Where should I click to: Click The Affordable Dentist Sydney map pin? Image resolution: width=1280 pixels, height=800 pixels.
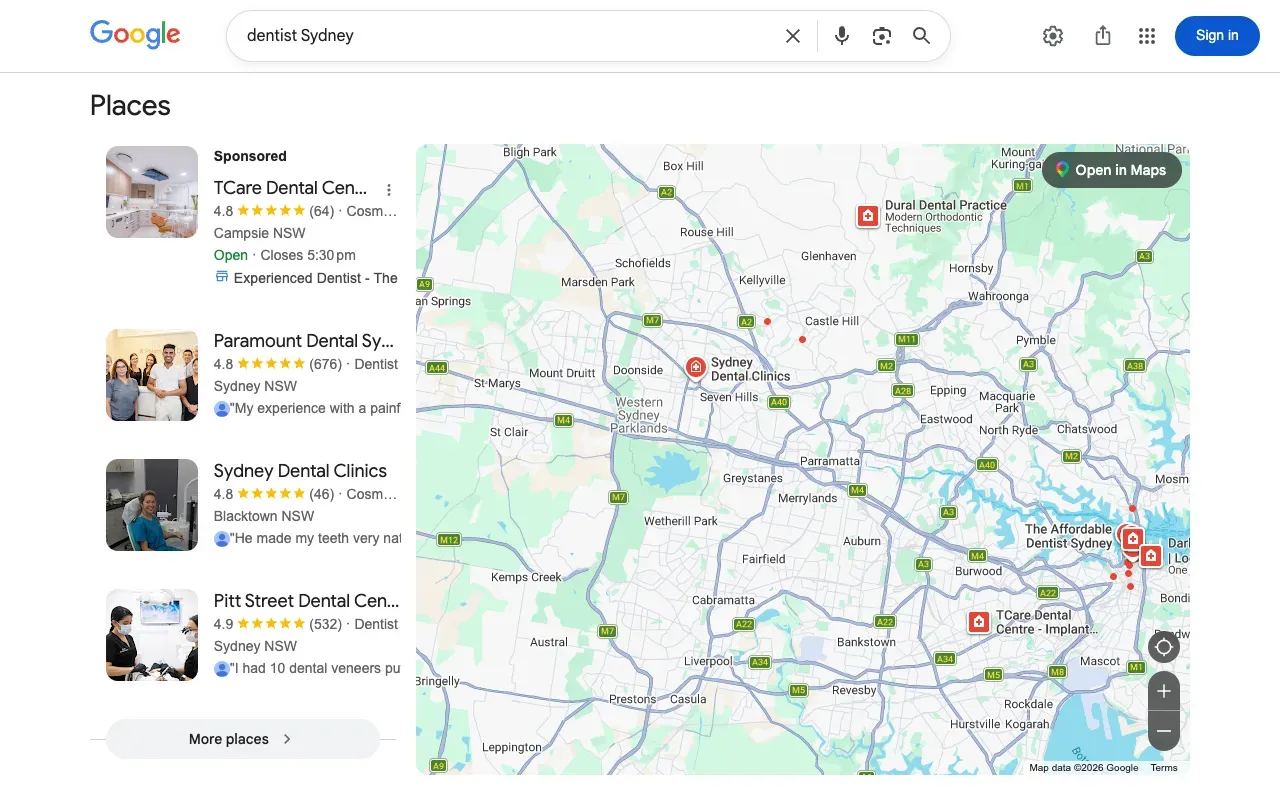click(1133, 539)
